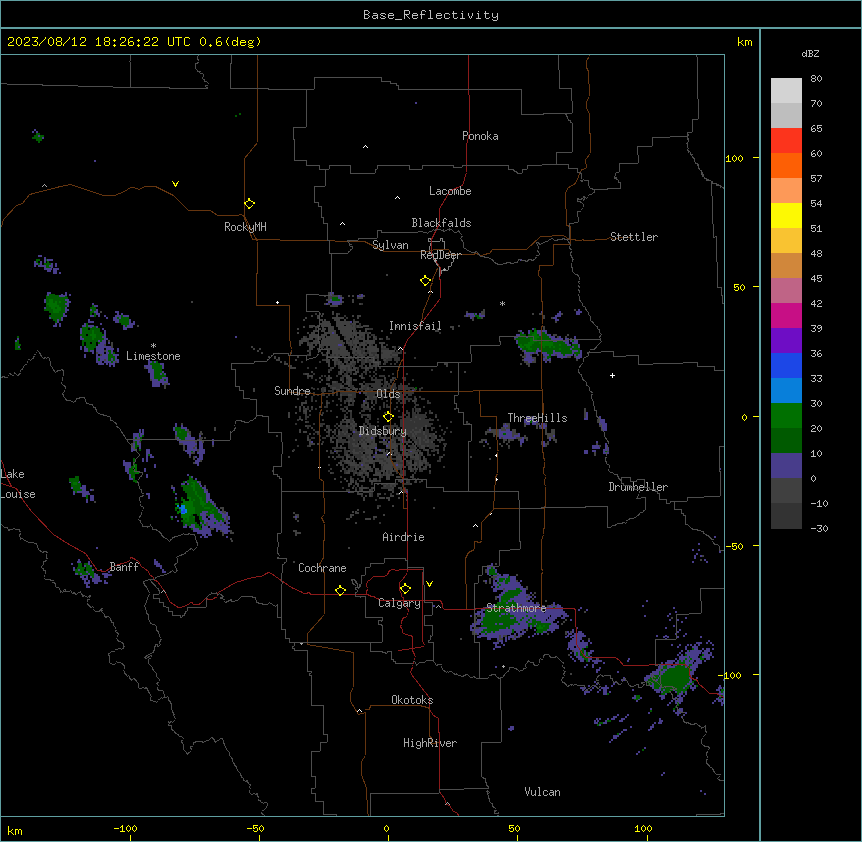Click the blue core of the storm cell northeast of Banff
This screenshot has width=862, height=842.
tap(183, 510)
